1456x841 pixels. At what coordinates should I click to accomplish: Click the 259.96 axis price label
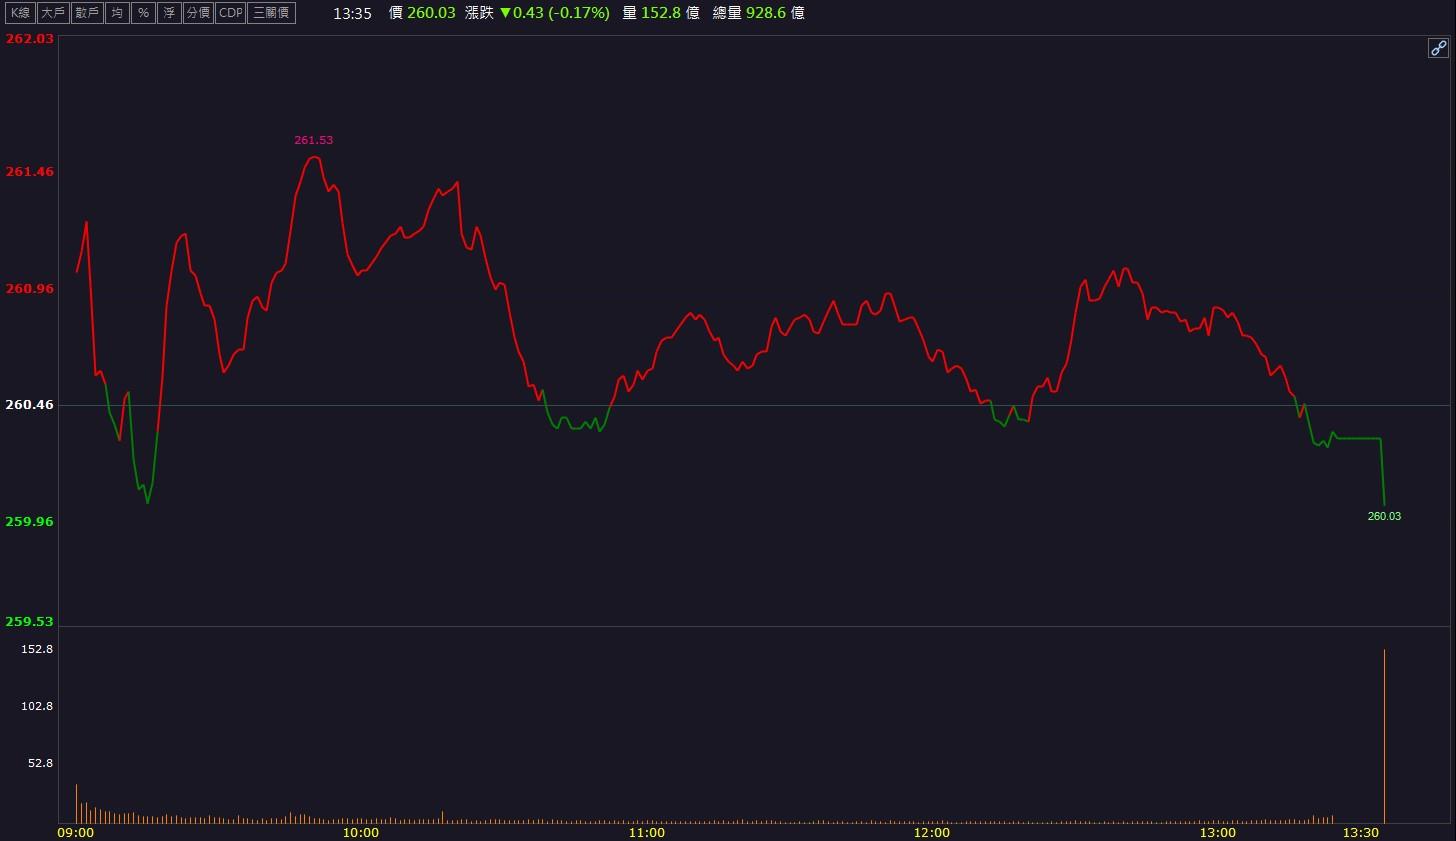click(x=29, y=521)
